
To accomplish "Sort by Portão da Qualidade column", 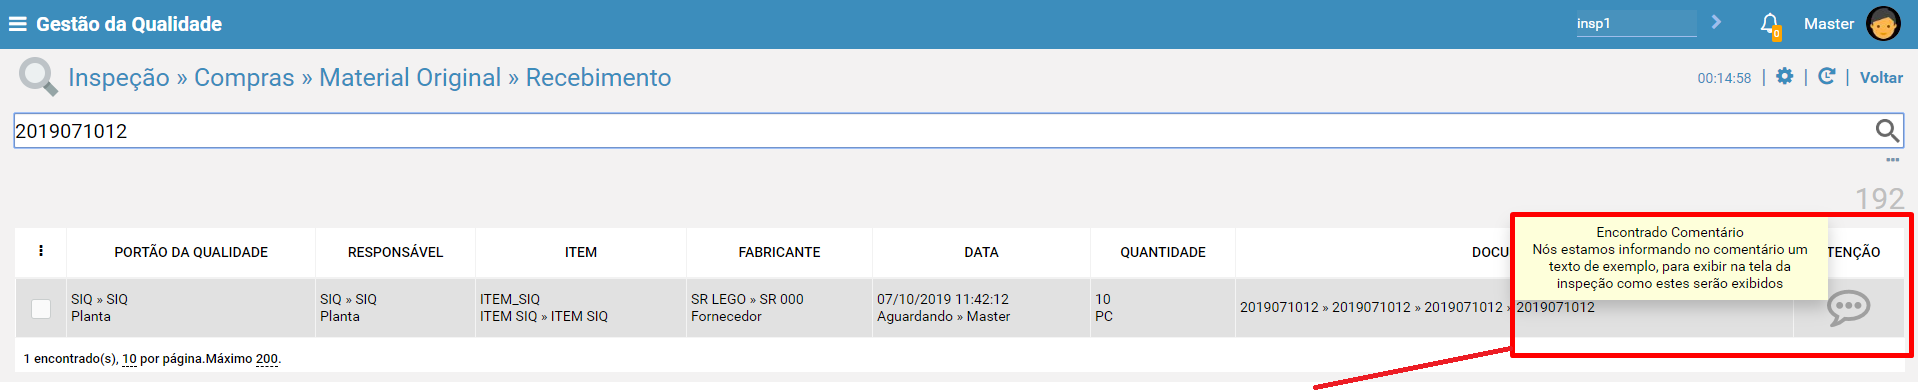I will click(191, 252).
